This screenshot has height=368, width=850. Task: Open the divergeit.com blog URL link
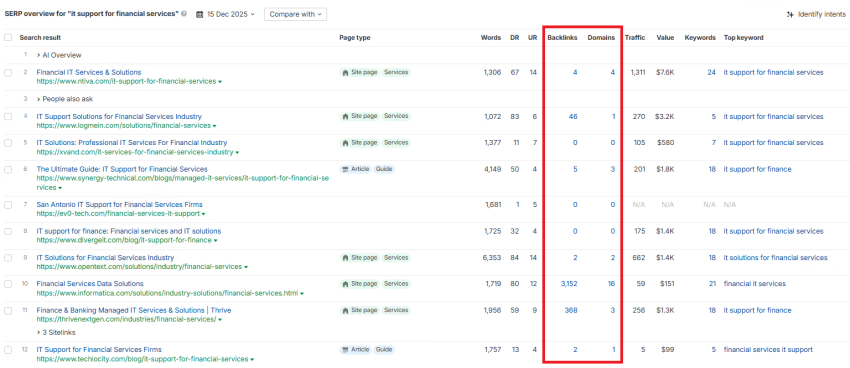point(124,240)
